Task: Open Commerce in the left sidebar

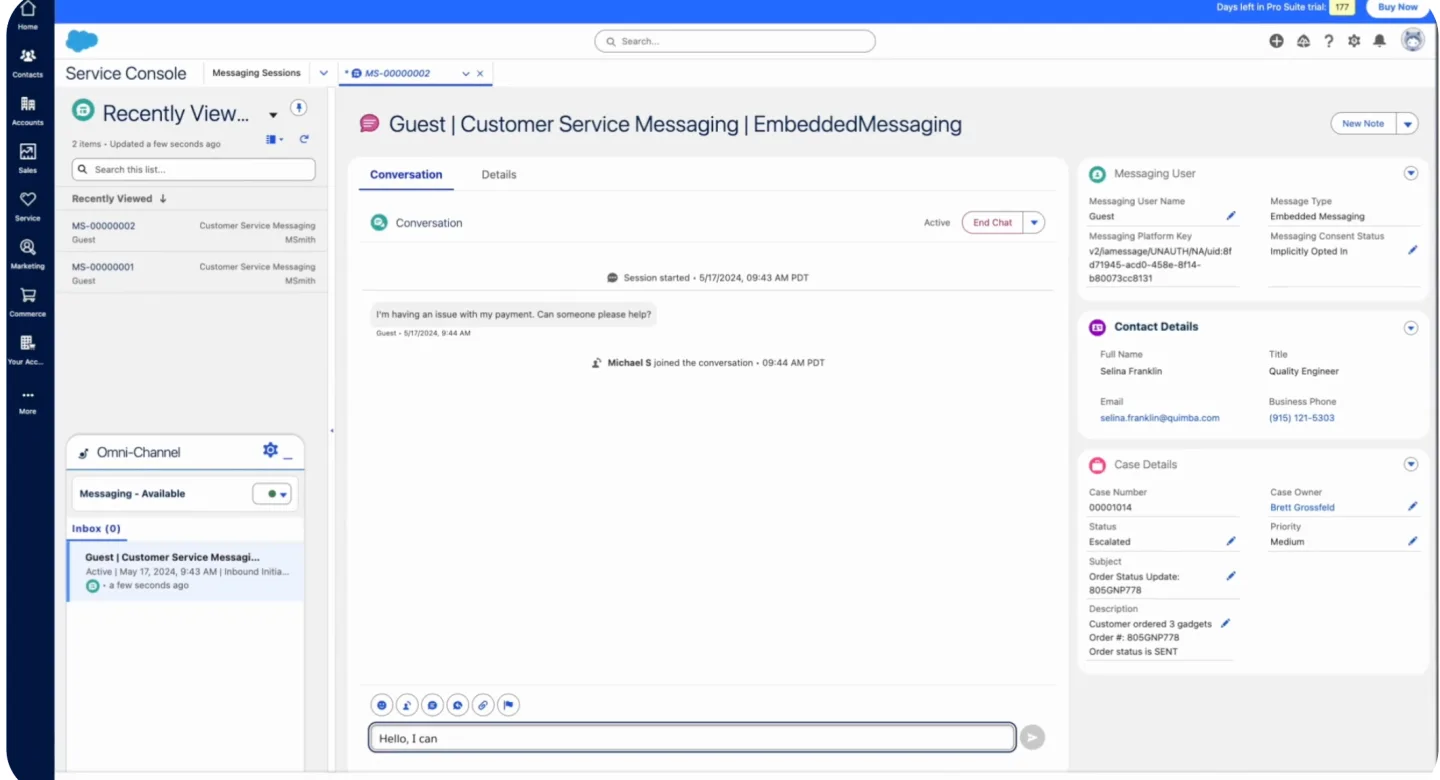Action: click(28, 302)
